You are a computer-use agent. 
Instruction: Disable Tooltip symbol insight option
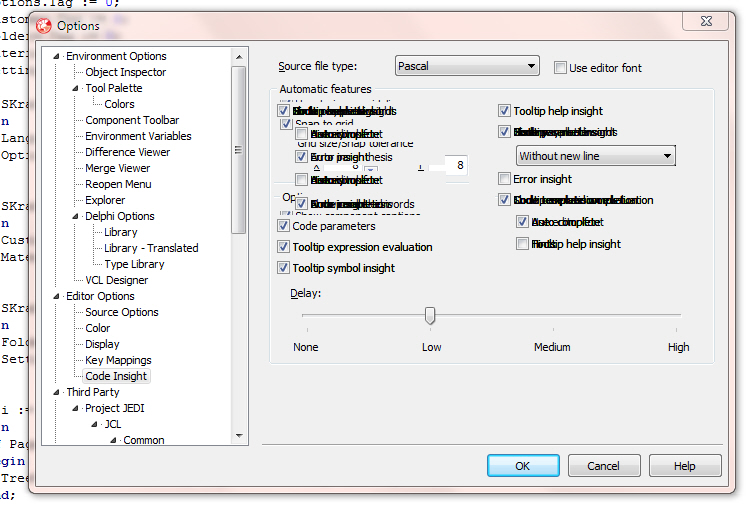(284, 268)
